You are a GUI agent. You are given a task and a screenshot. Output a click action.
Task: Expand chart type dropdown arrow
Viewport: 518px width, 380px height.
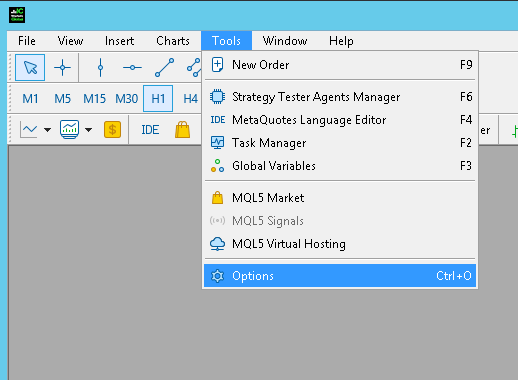(x=48, y=130)
